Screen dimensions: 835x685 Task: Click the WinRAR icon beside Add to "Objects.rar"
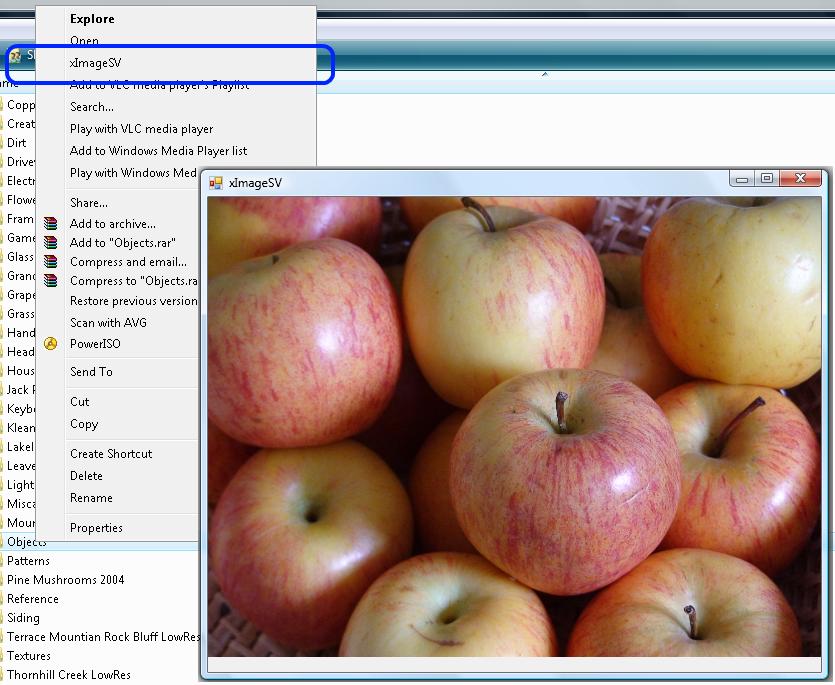point(51,242)
